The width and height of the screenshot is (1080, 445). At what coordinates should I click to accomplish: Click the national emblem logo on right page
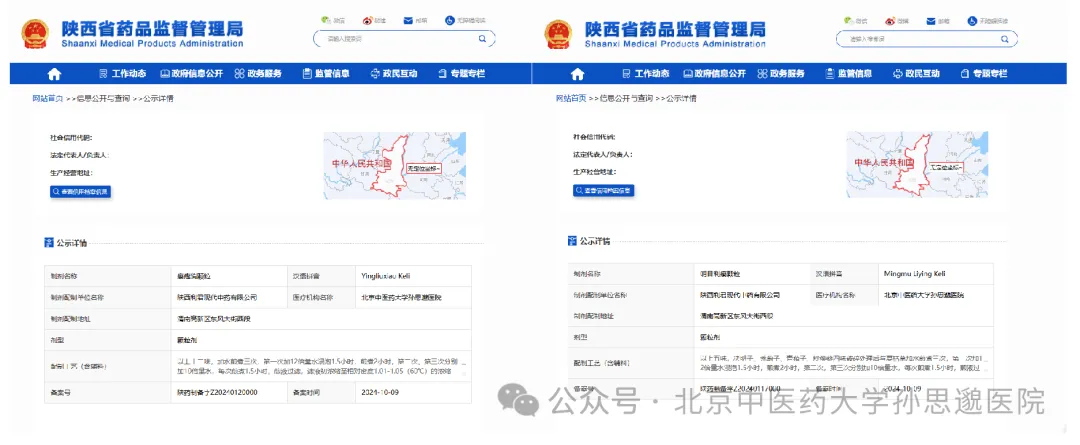point(558,34)
